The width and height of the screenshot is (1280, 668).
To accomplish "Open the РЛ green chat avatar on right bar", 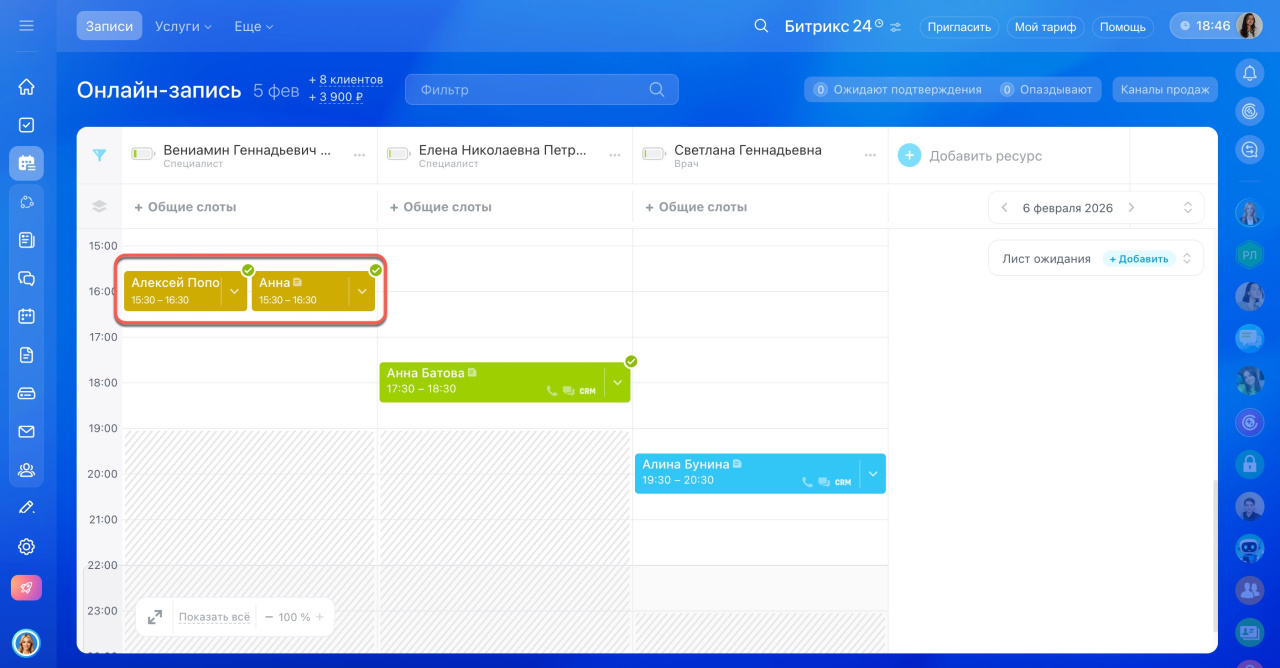I will 1249,254.
